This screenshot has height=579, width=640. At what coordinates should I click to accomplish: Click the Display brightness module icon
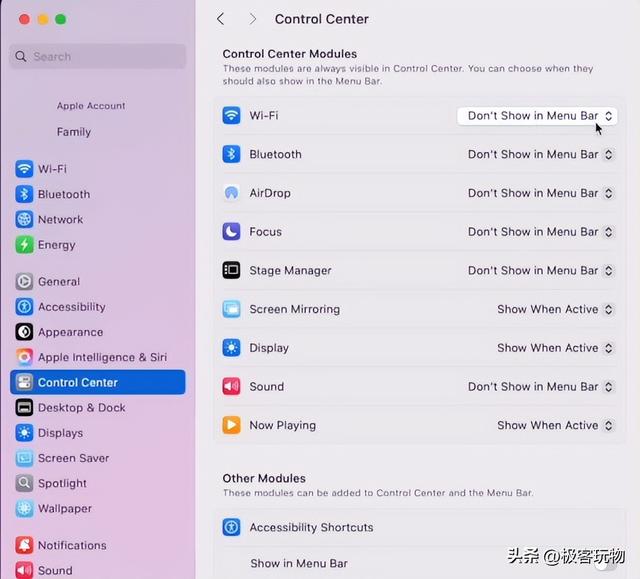[x=231, y=348]
